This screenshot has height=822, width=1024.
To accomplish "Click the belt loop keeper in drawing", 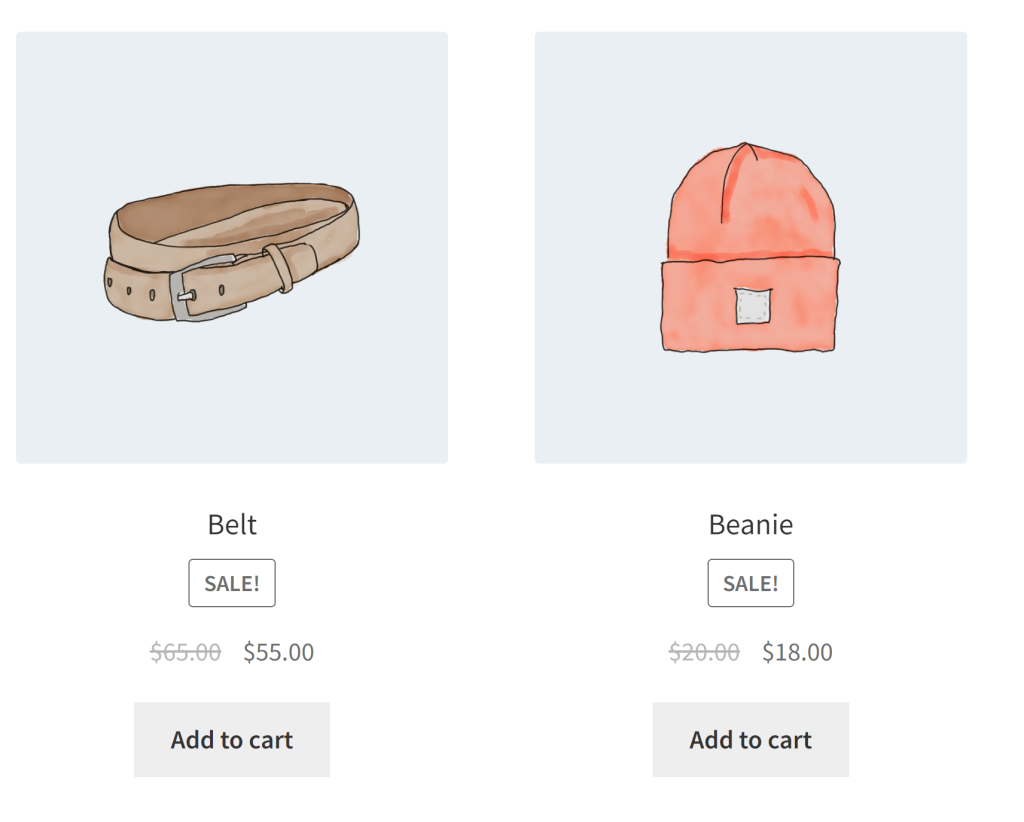I will point(278,268).
